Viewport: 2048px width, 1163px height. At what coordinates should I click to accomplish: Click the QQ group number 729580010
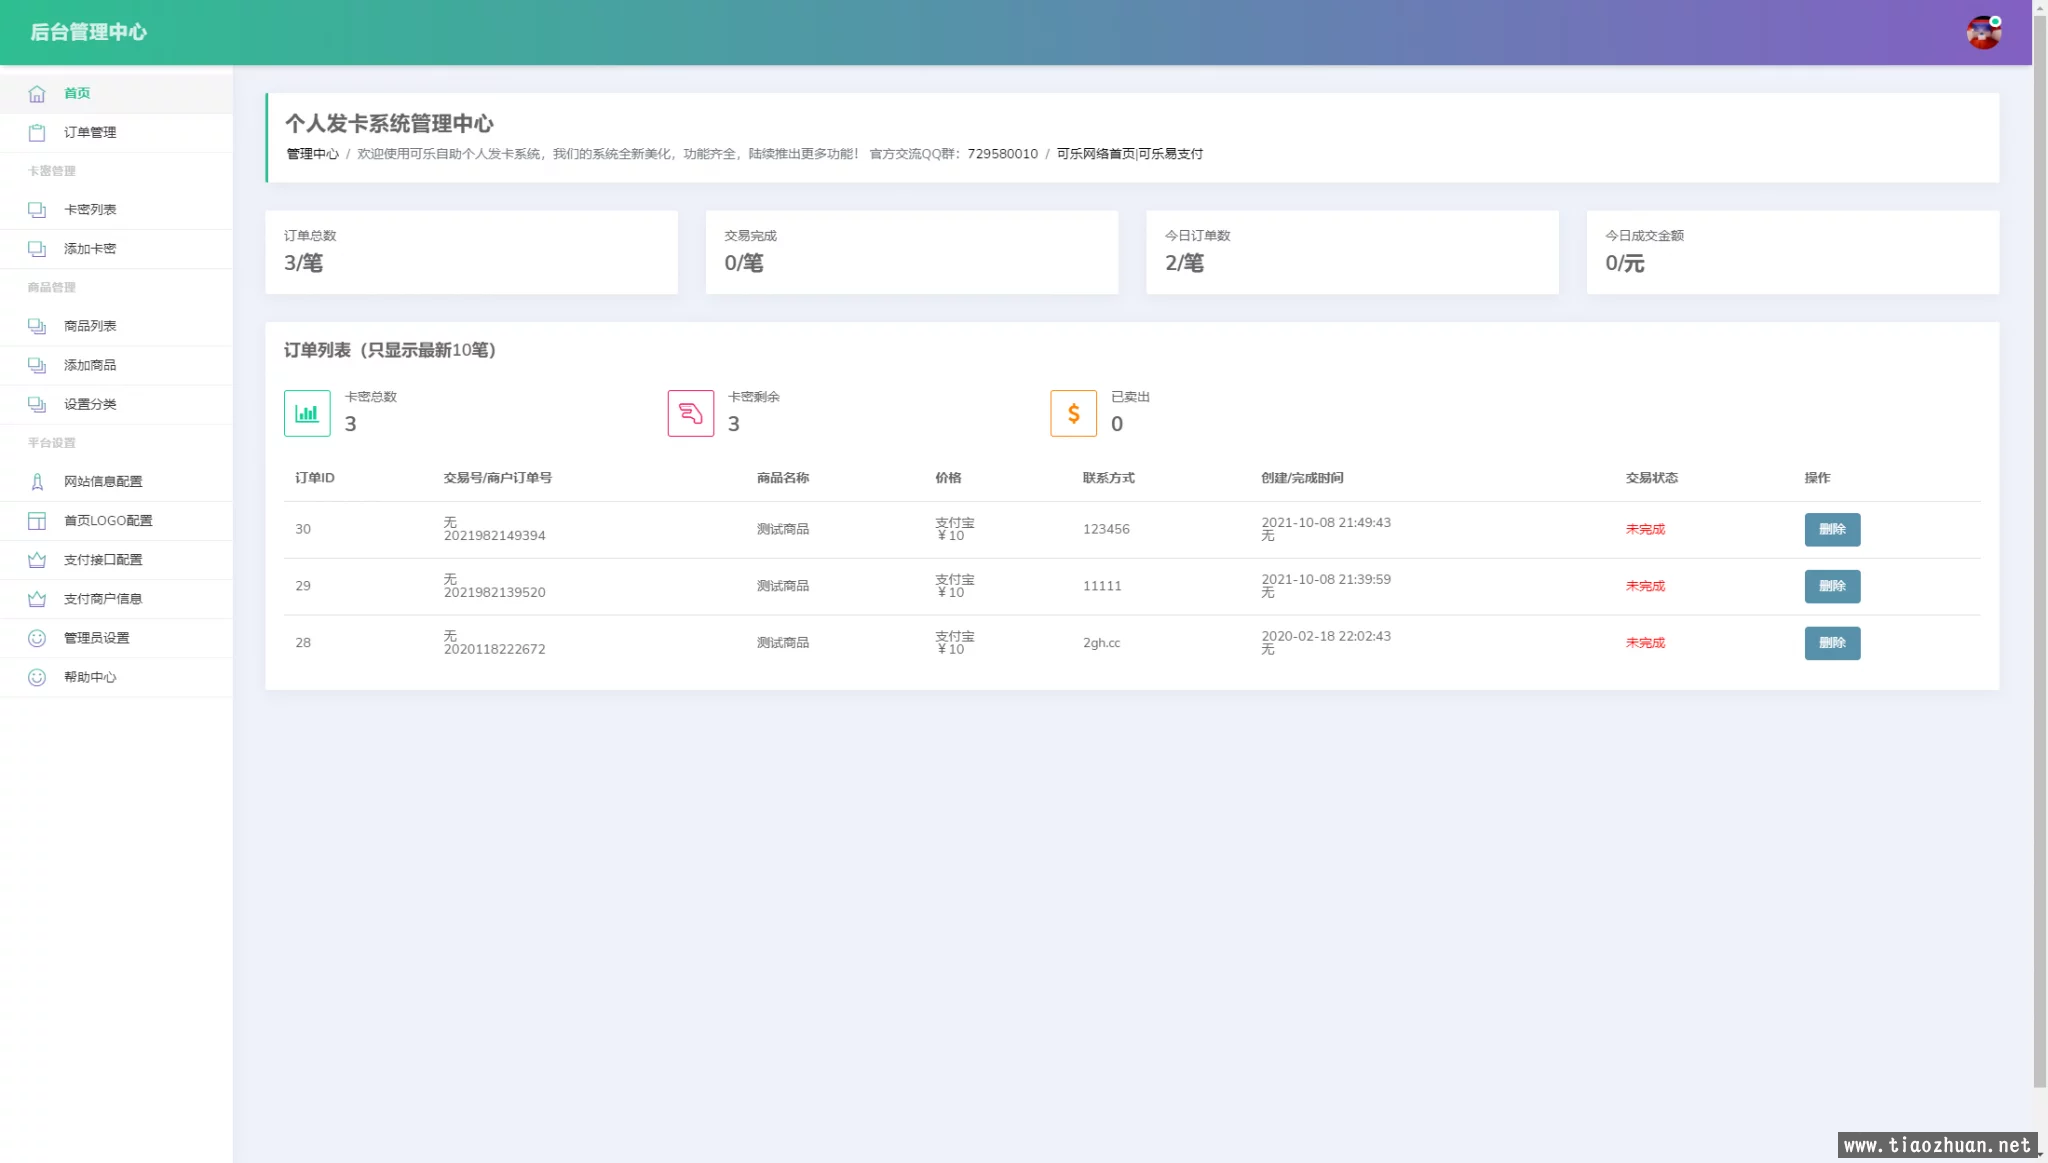[x=1003, y=154]
